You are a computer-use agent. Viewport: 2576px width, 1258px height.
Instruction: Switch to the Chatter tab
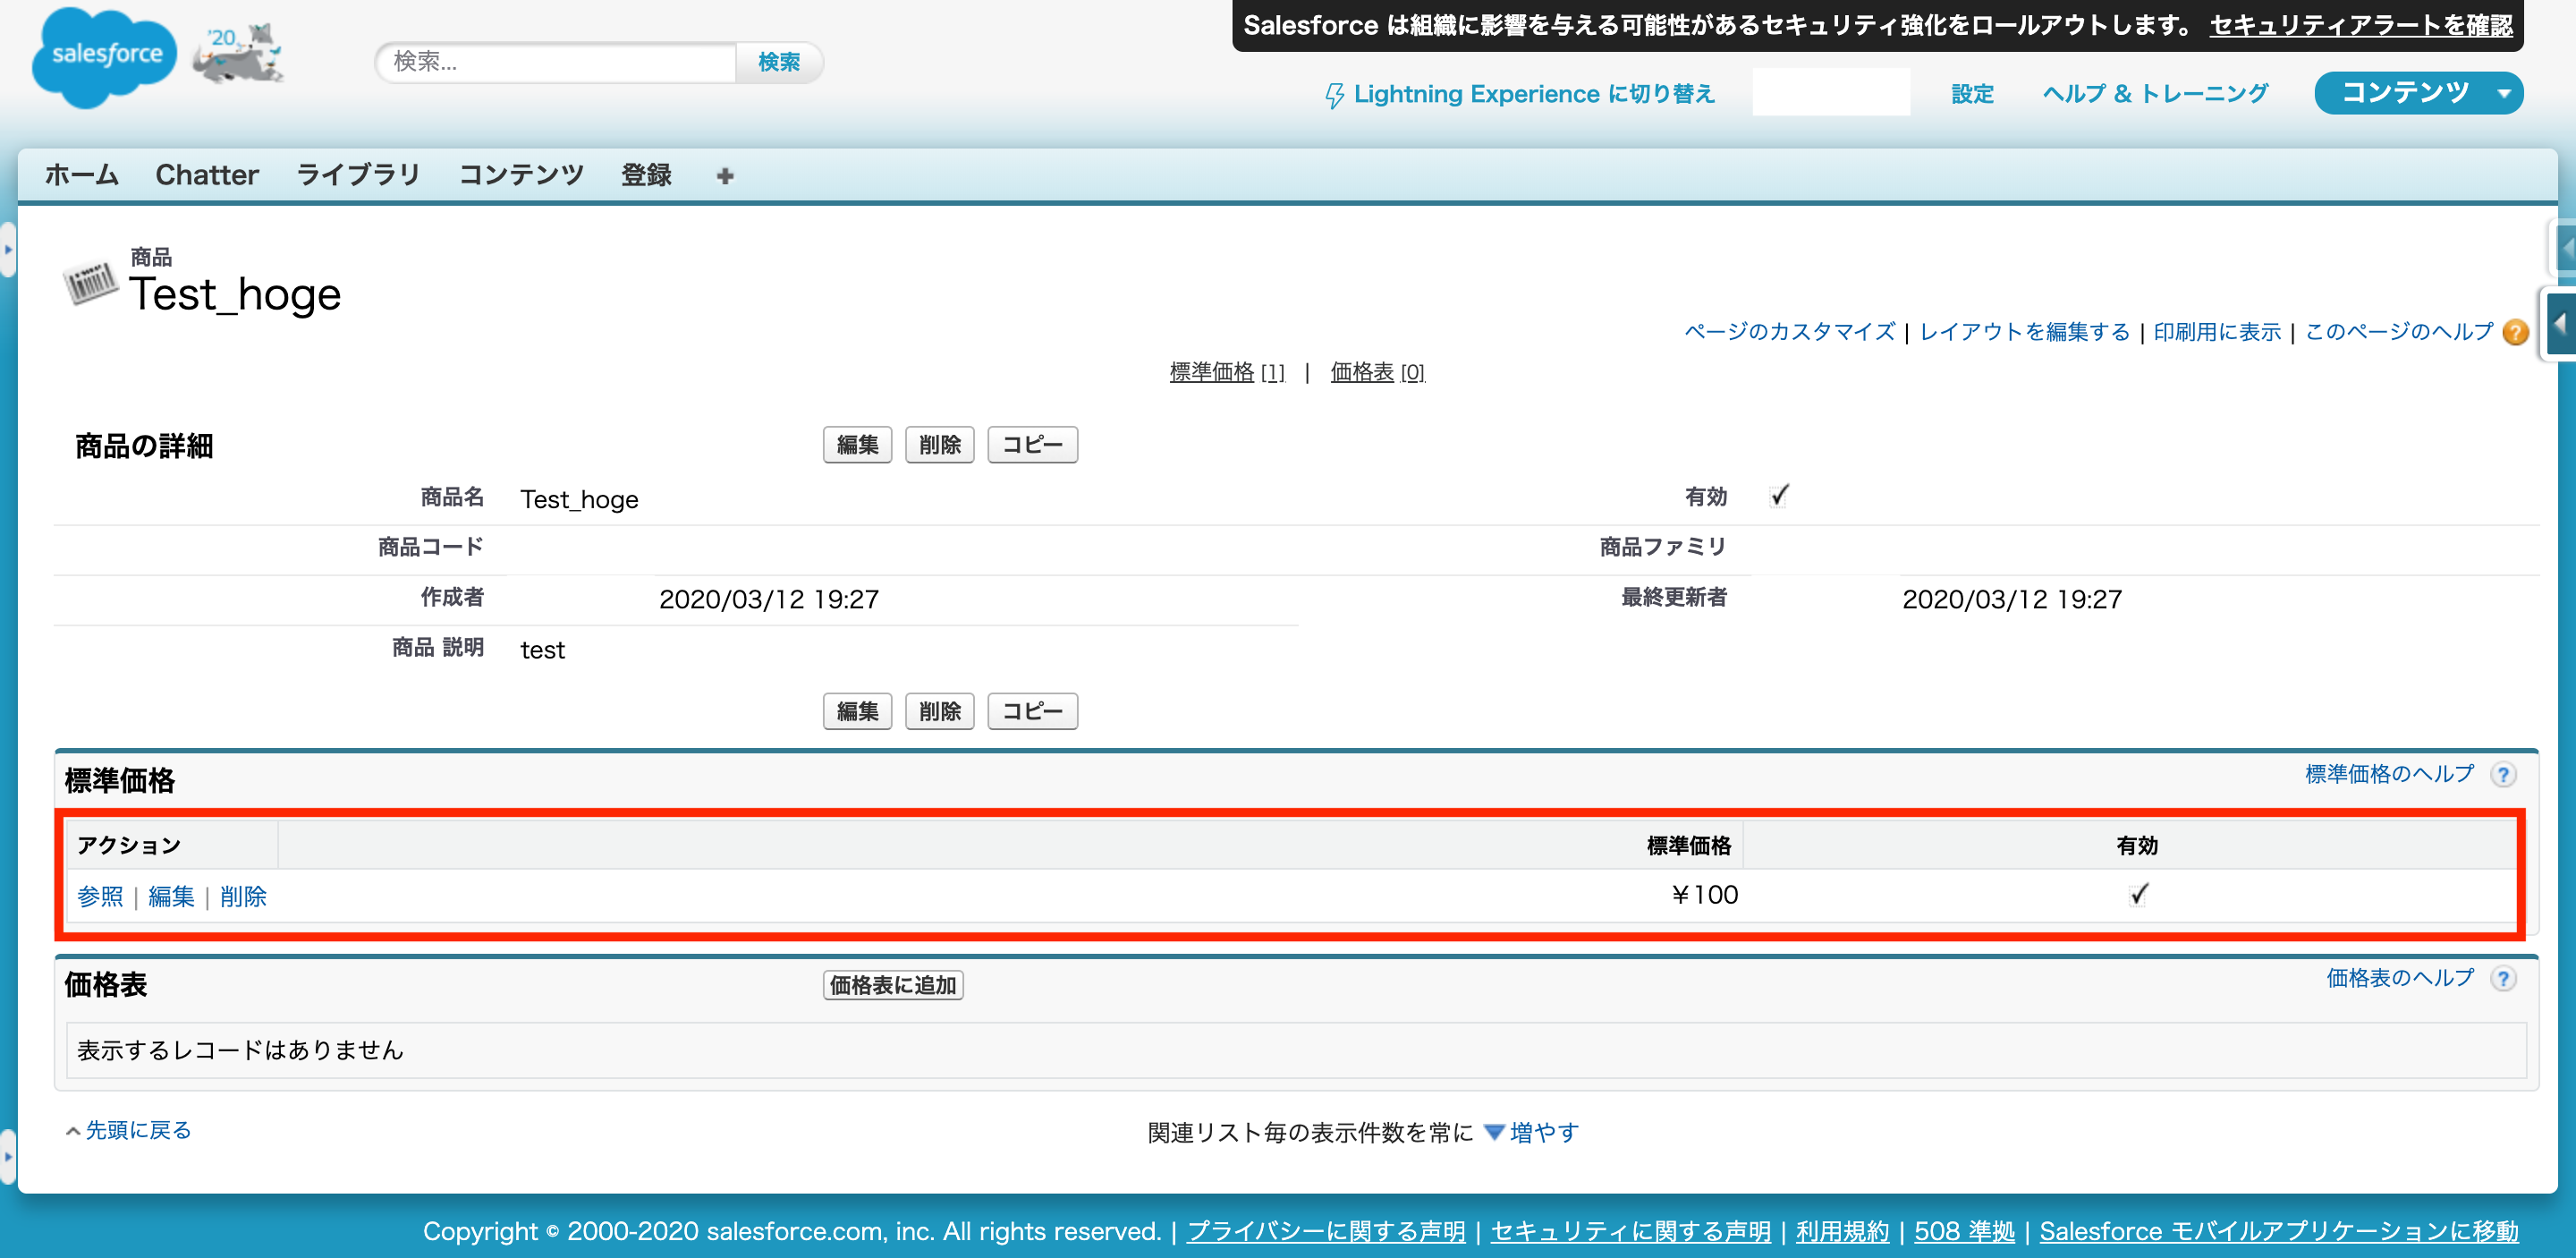click(207, 175)
